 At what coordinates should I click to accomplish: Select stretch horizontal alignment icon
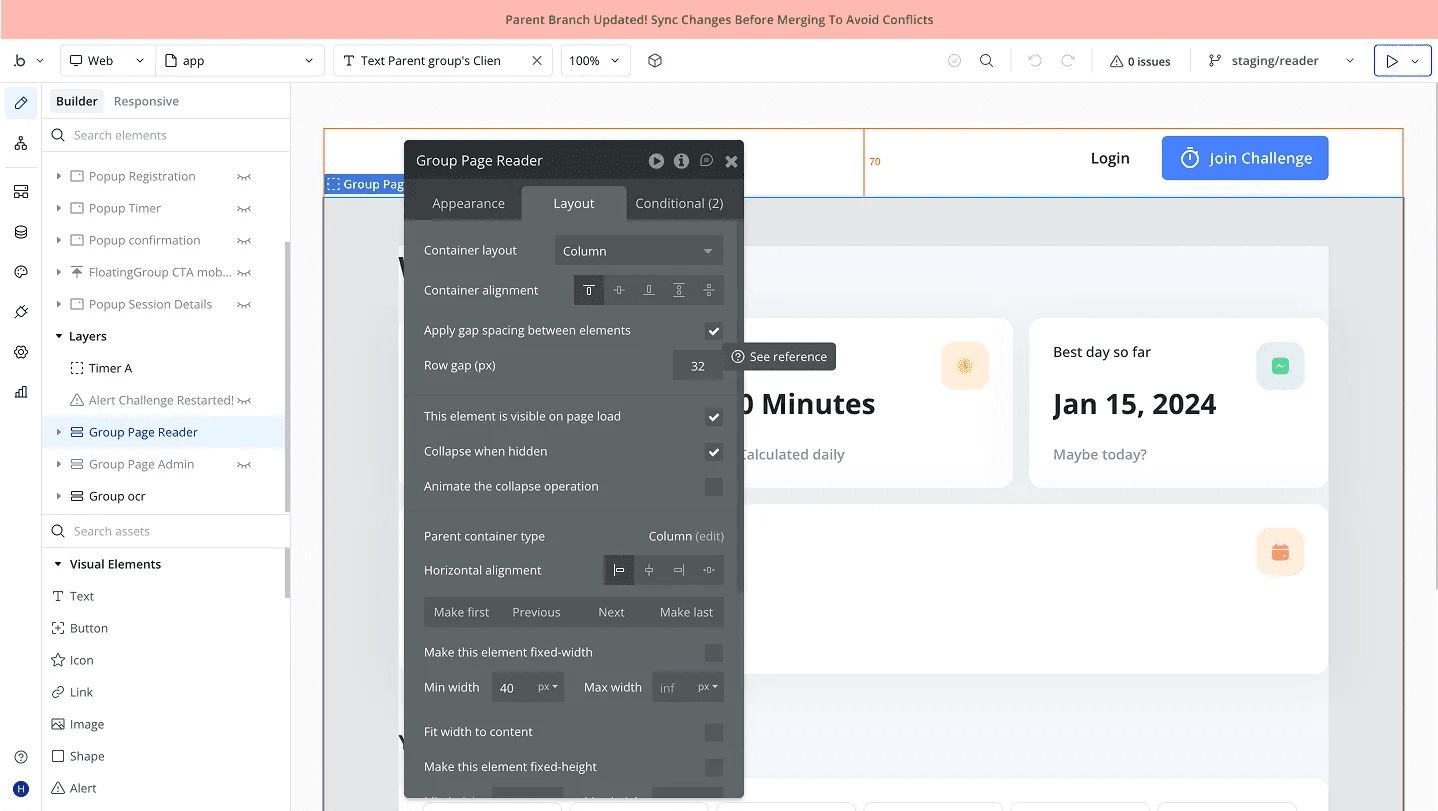[709, 570]
